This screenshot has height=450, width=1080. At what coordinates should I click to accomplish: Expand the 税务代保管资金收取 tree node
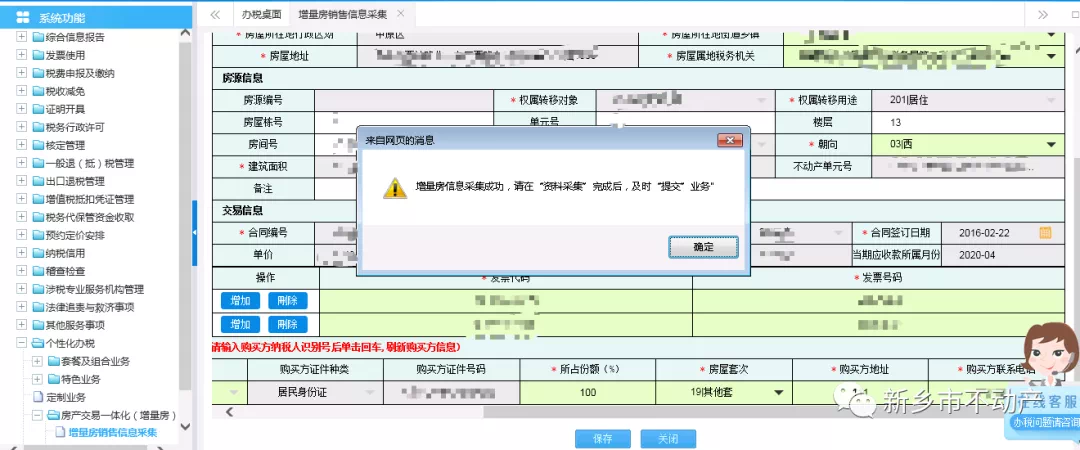click(21, 217)
